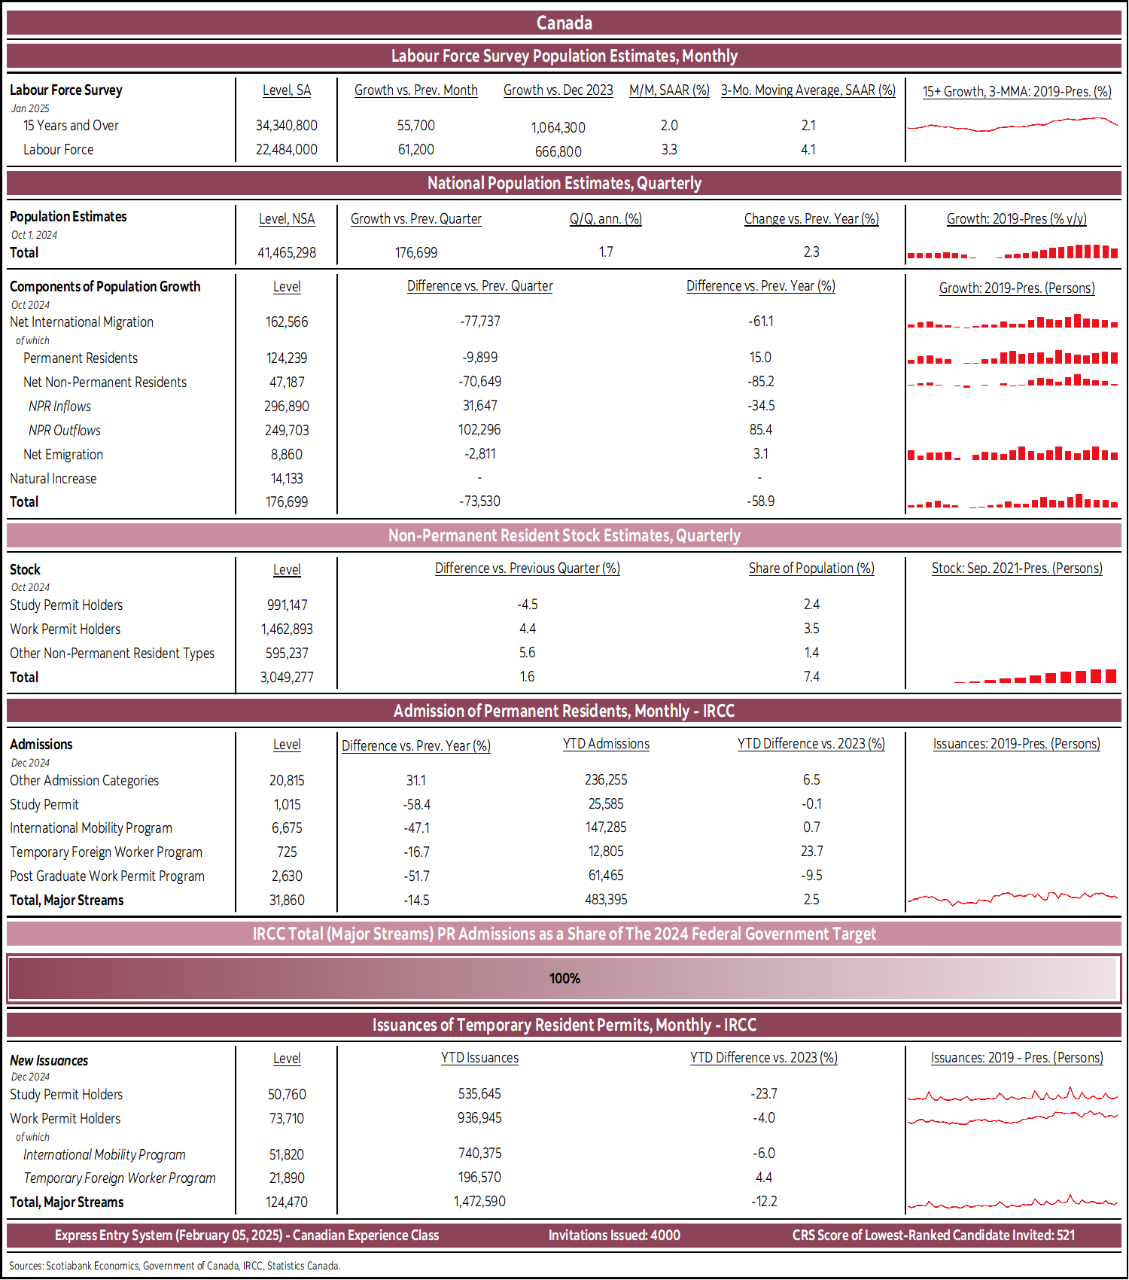Click the Net International Migration bar sparkline
Screen dimensions: 1129x1280
pos(1012,322)
